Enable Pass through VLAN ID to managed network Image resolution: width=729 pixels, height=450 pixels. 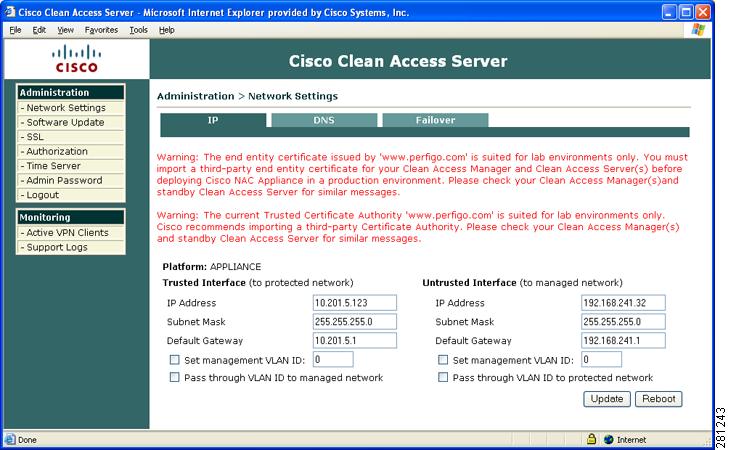coord(174,377)
